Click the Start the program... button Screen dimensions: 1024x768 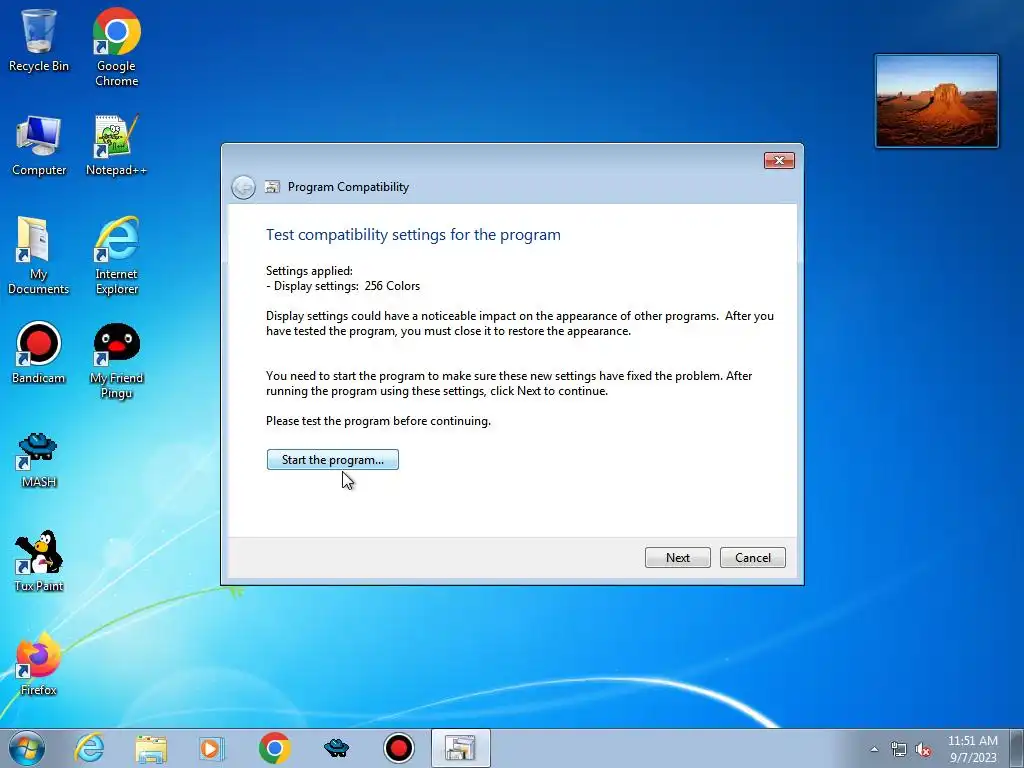click(x=332, y=460)
